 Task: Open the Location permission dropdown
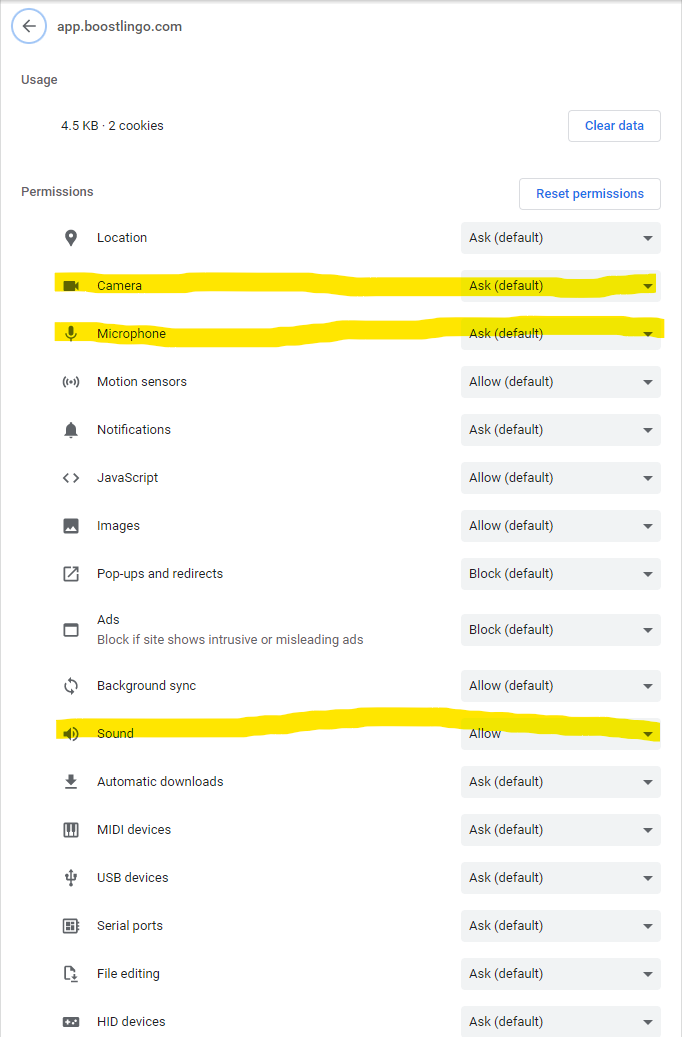560,238
